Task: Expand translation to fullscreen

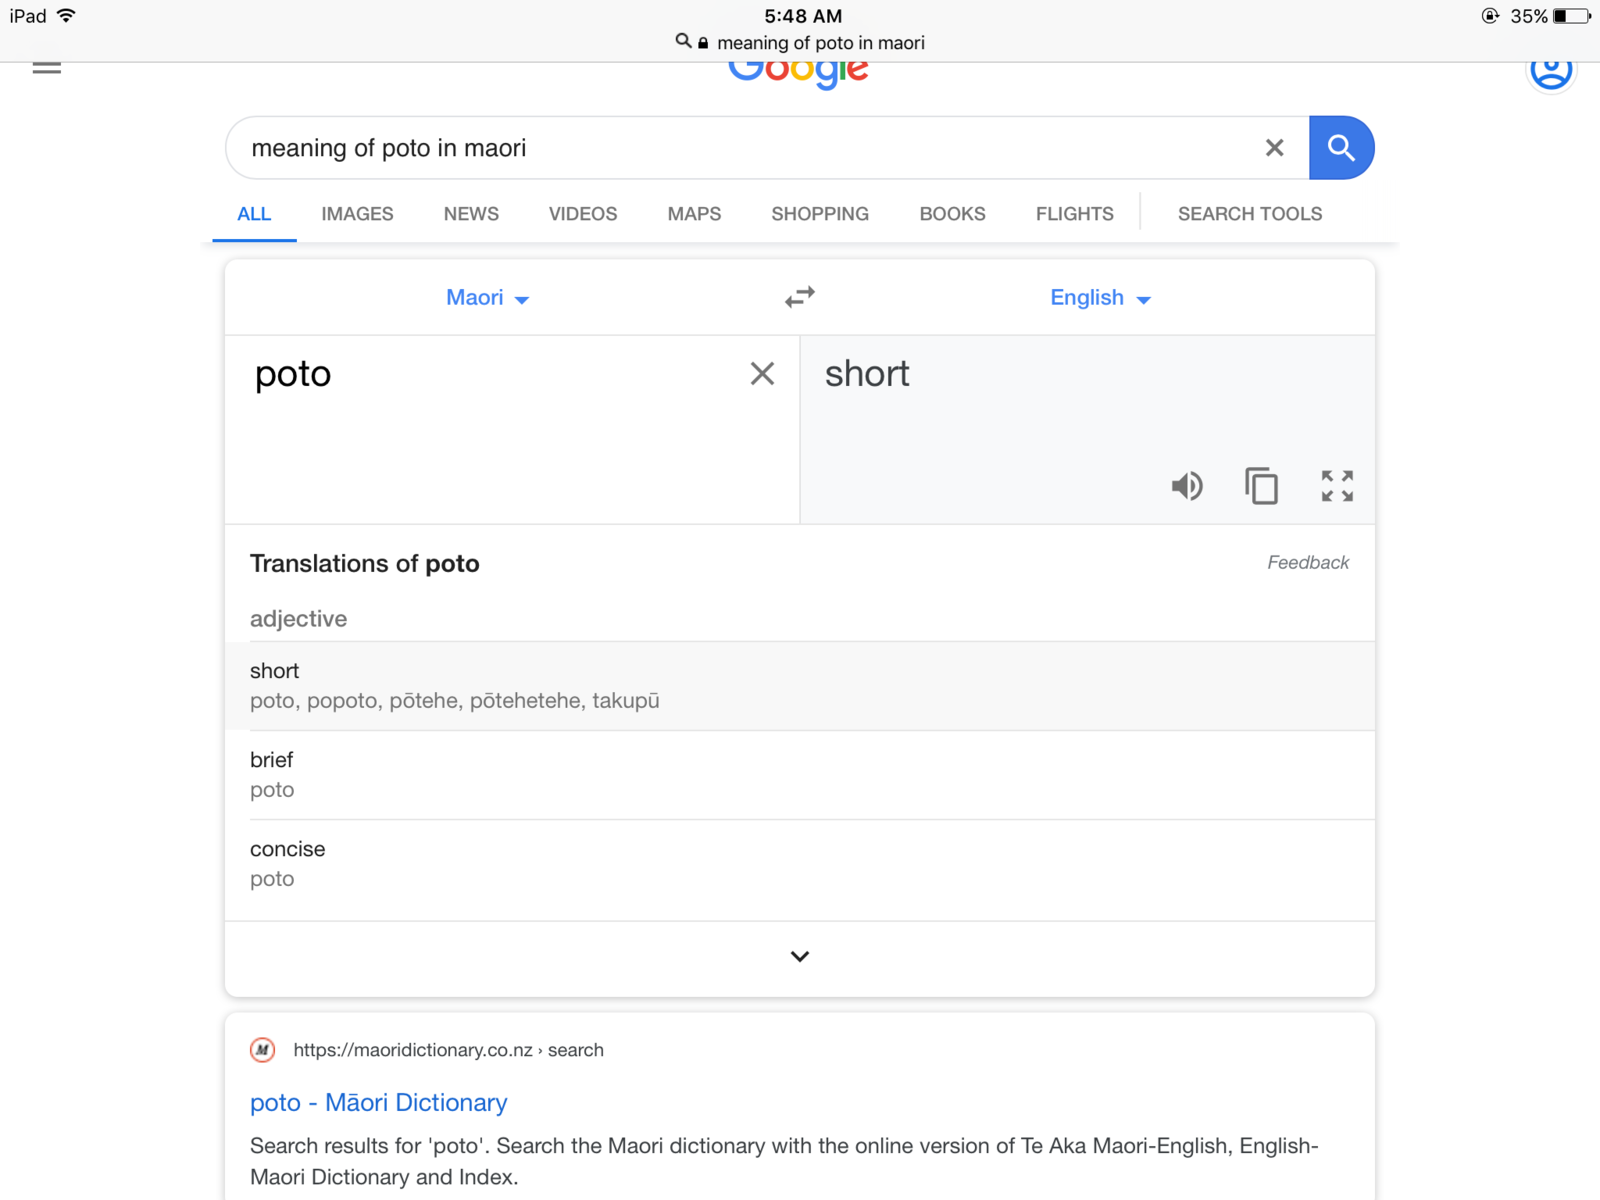Action: (1337, 486)
